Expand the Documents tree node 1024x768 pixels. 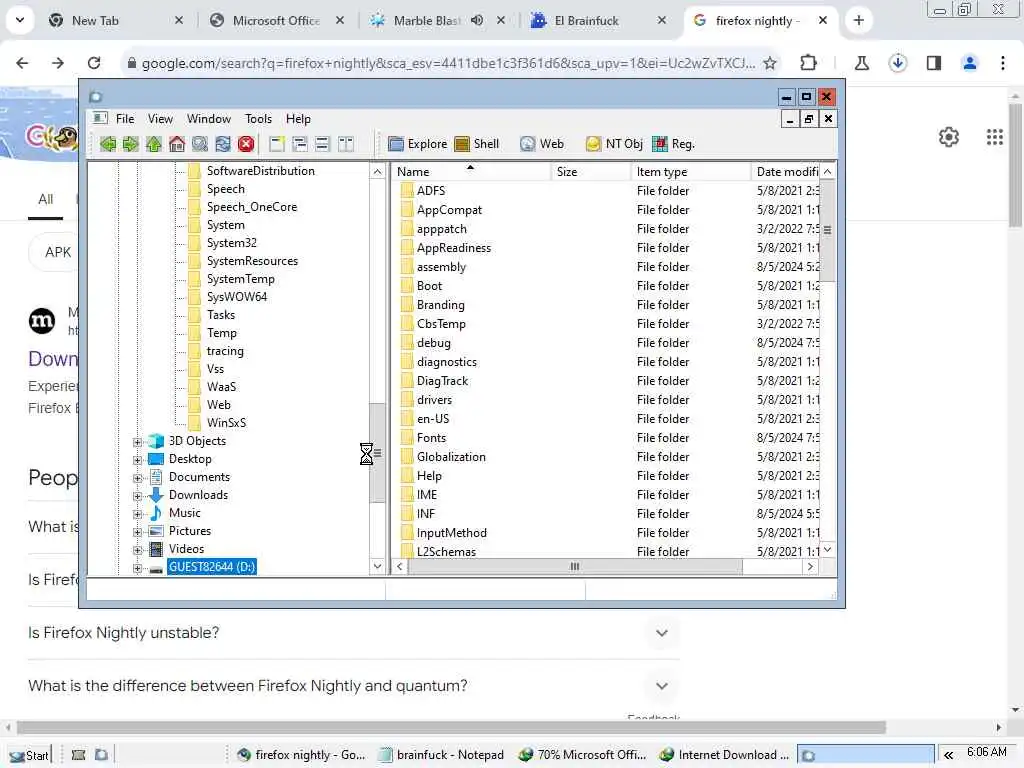(137, 478)
